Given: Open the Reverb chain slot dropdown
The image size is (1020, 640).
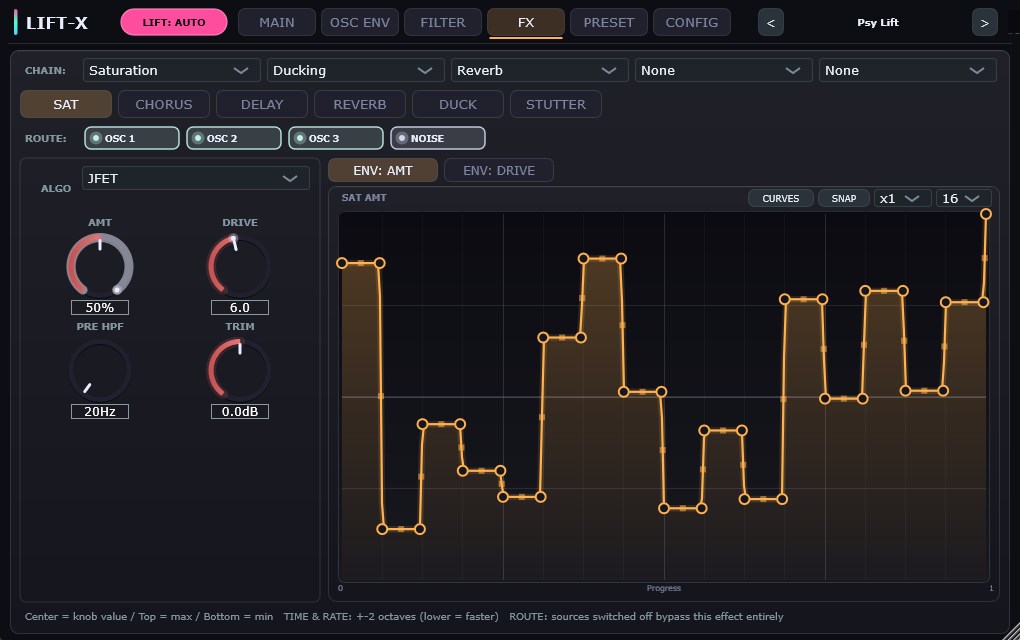Looking at the screenshot, I should pos(540,70).
